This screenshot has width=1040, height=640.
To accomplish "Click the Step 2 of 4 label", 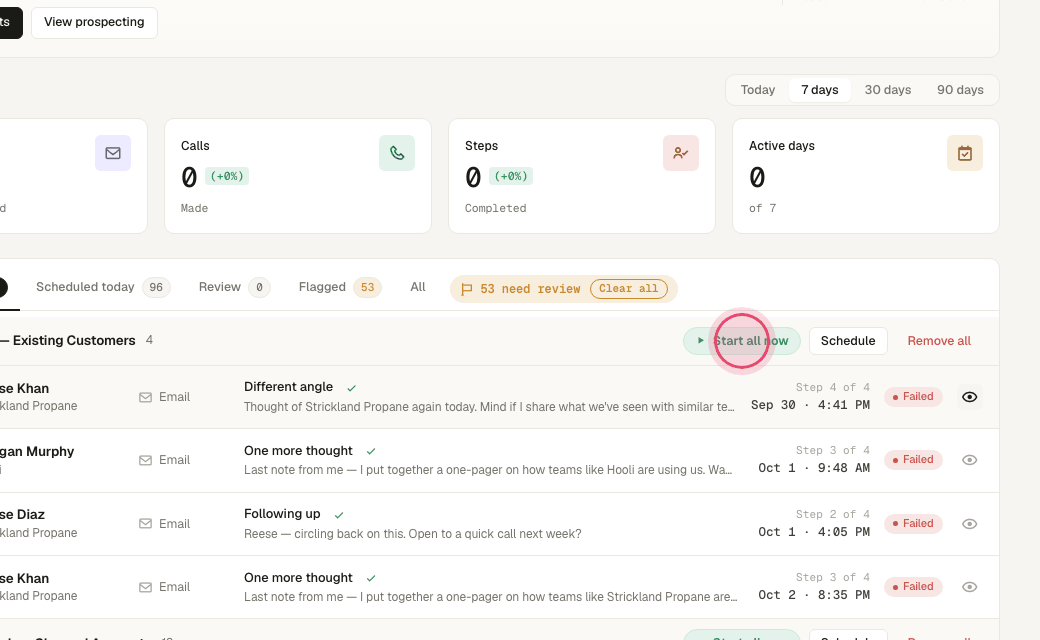I will click(832, 515).
